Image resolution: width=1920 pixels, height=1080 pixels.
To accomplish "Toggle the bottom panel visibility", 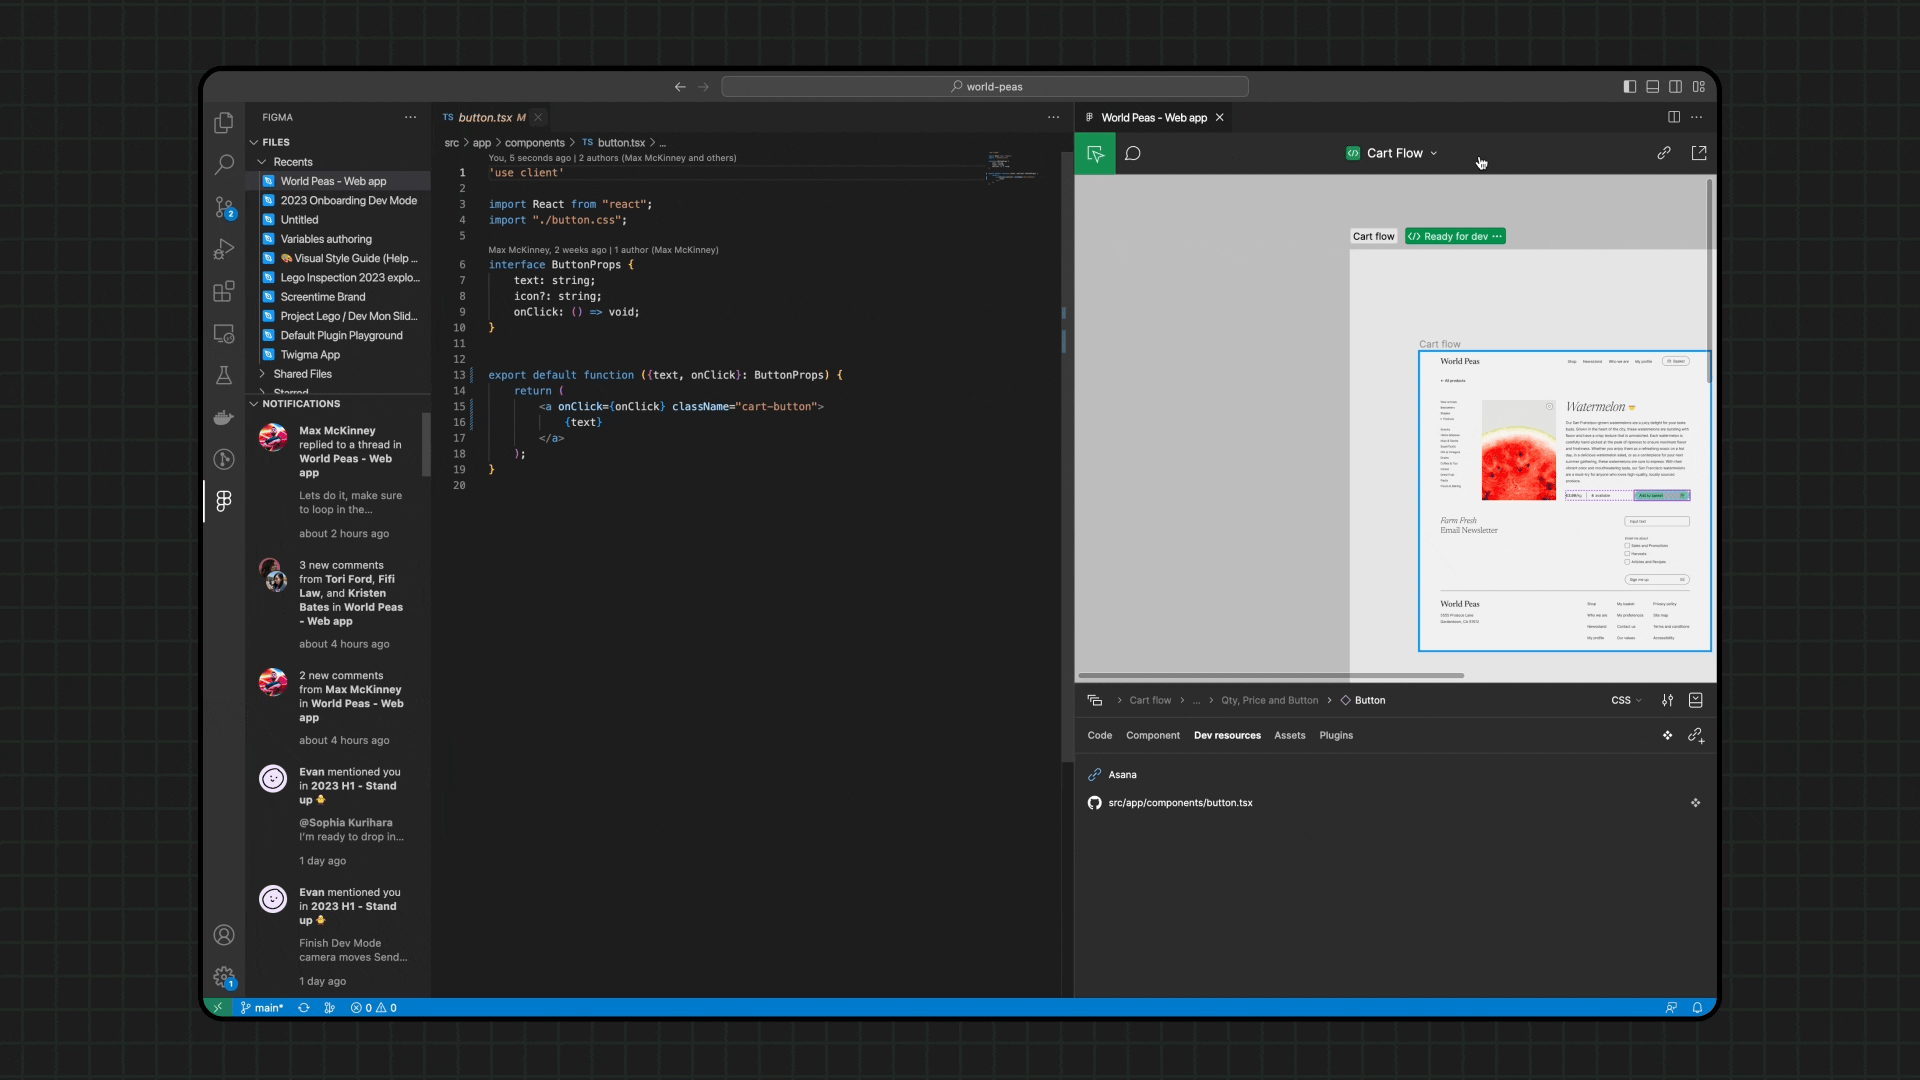I will [1652, 86].
